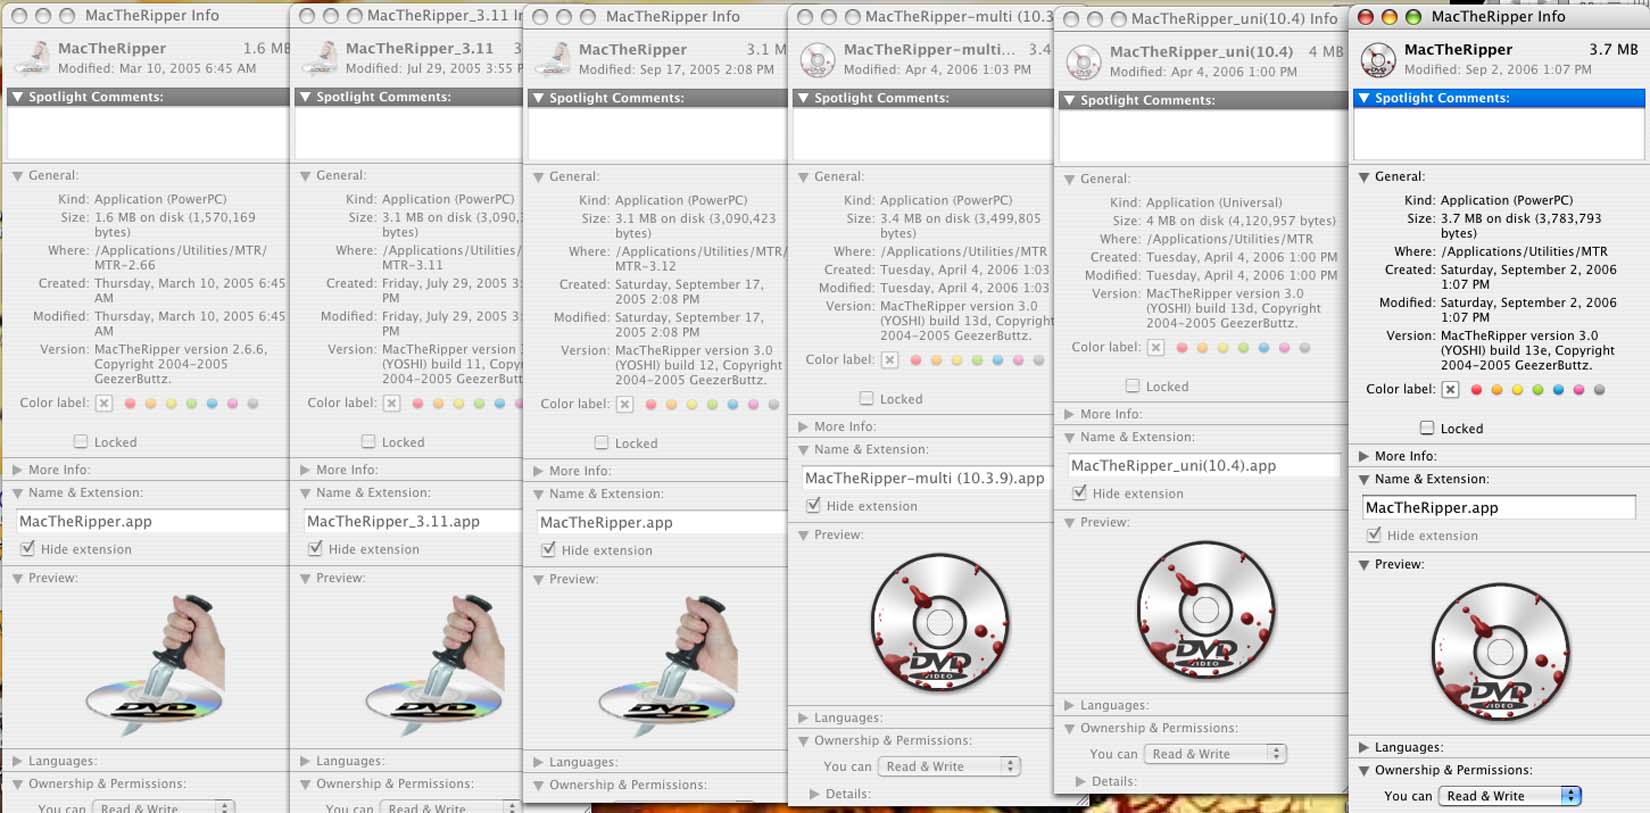Screen dimensions: 1650x813
Task: Click name field MacTheRipper_uni(10.4).app
Action: point(1204,466)
